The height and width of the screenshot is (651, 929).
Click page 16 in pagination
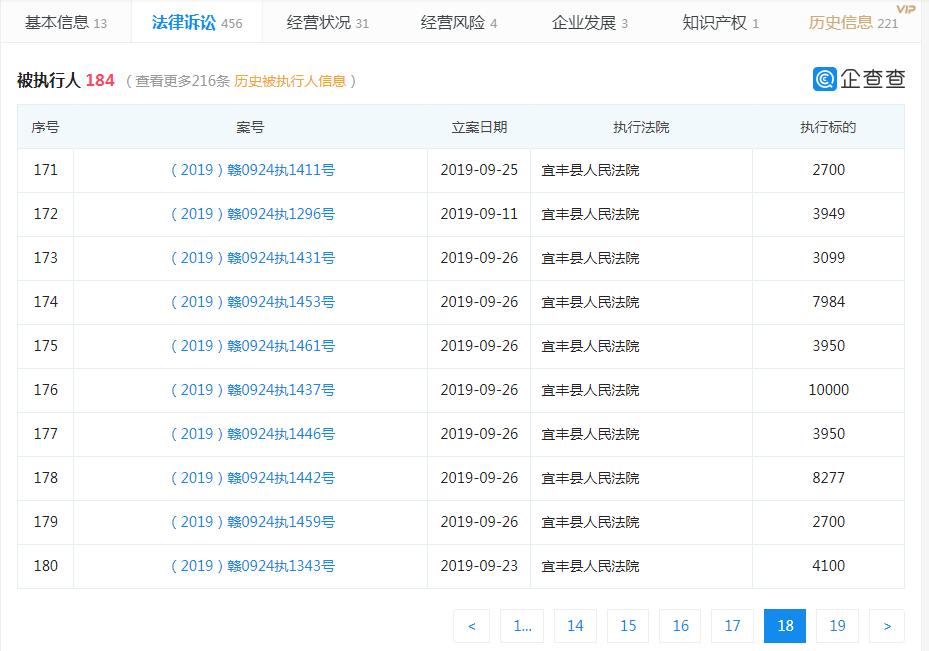tap(680, 625)
